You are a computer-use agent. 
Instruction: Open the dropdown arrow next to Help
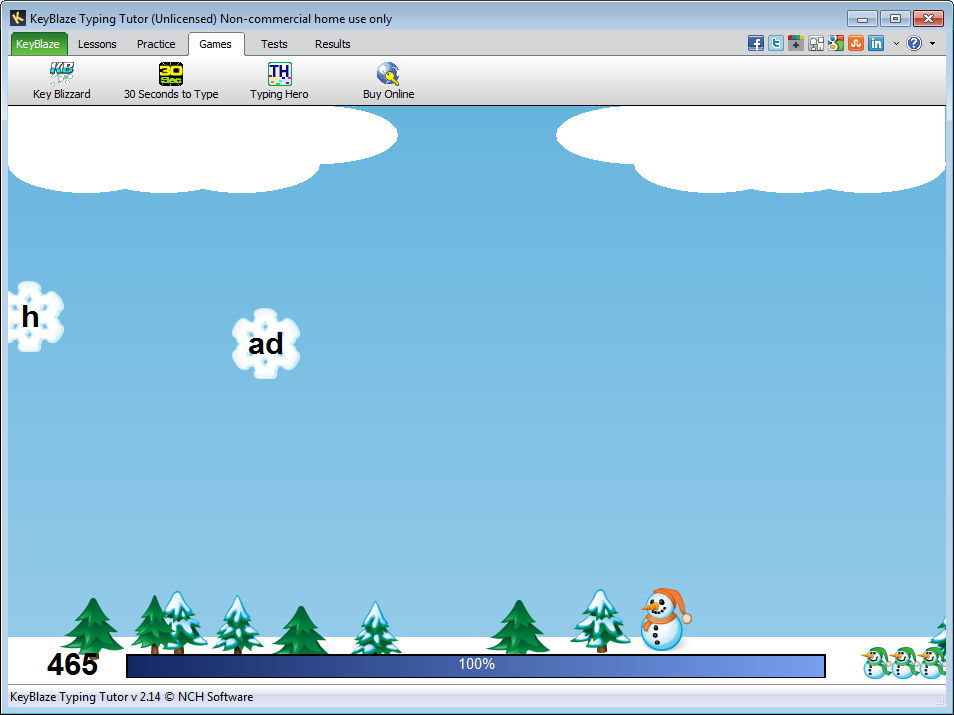[x=932, y=43]
